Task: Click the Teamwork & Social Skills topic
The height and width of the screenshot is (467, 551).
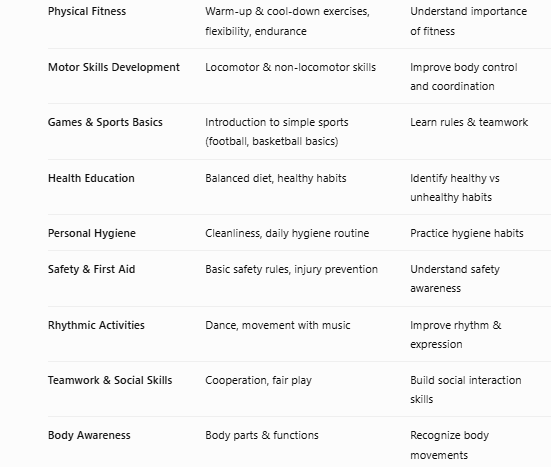Action: click(x=110, y=380)
